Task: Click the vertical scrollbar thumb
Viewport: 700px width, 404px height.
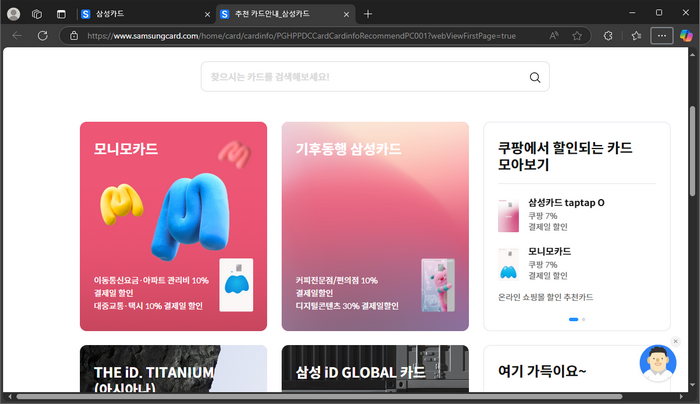Action: coord(692,151)
